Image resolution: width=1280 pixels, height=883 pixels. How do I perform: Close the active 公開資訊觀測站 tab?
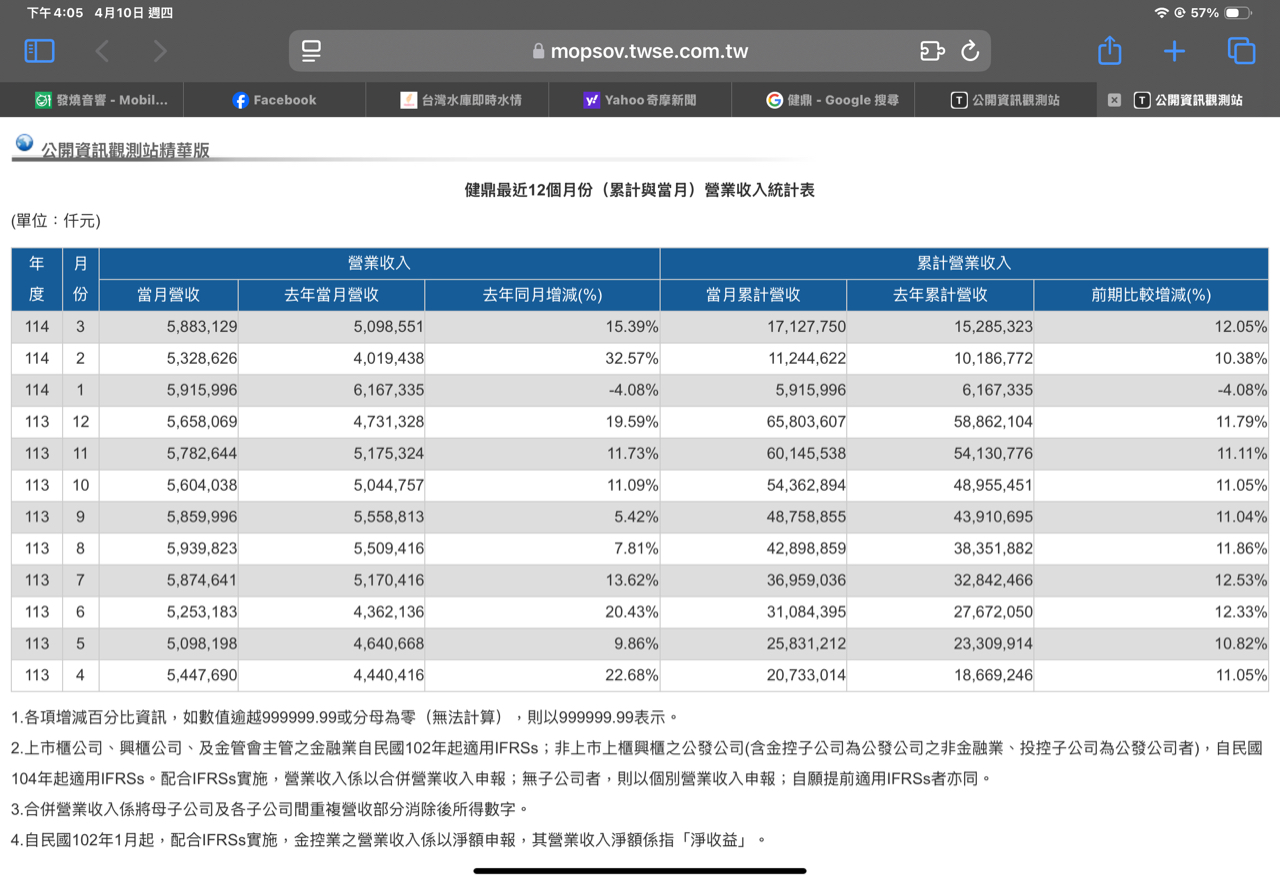[1114, 100]
